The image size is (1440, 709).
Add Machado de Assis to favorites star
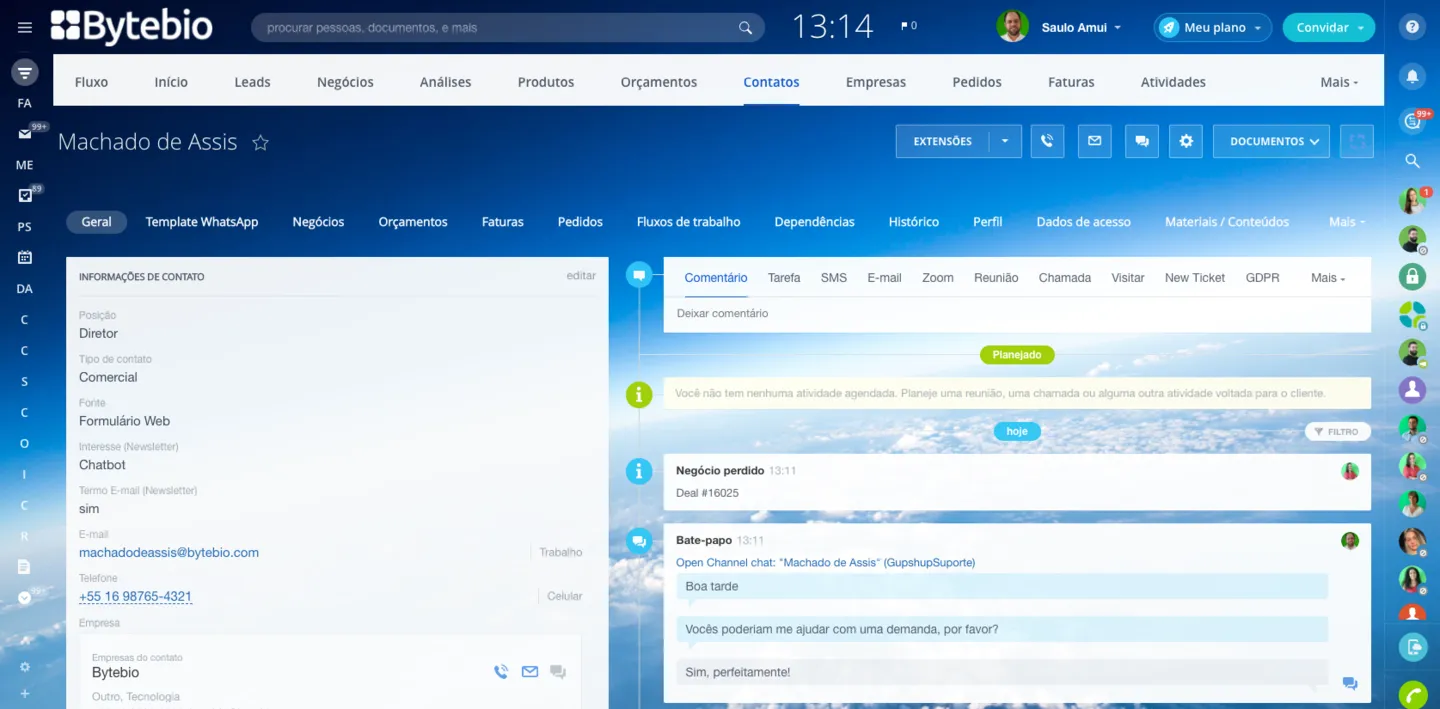pyautogui.click(x=261, y=142)
